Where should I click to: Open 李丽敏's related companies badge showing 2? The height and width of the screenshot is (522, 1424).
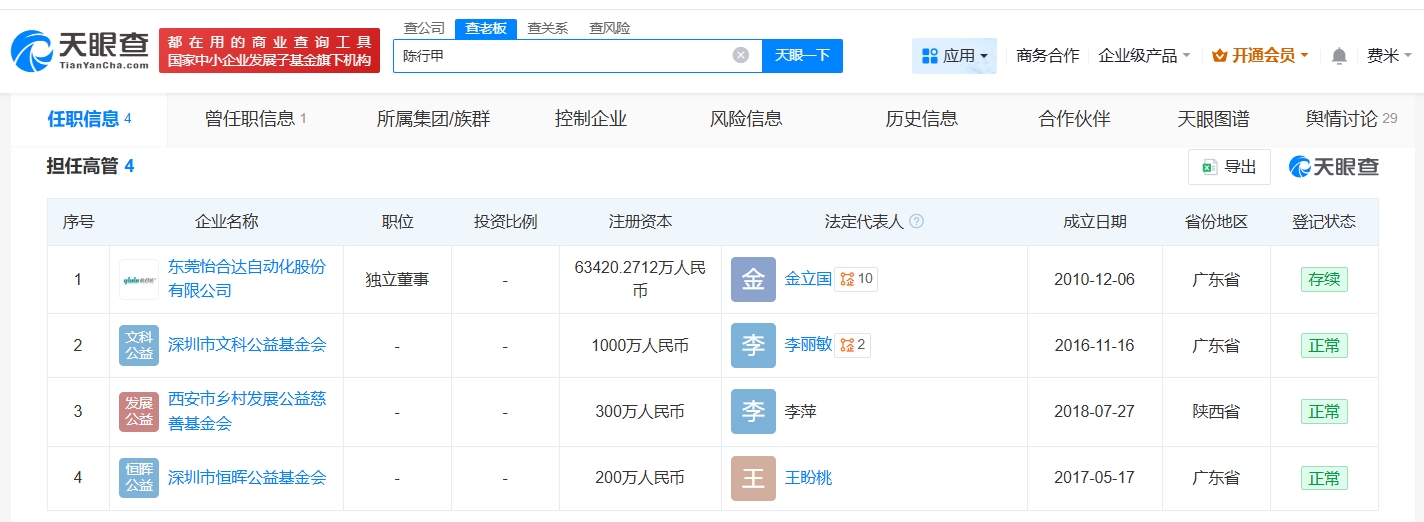point(853,345)
